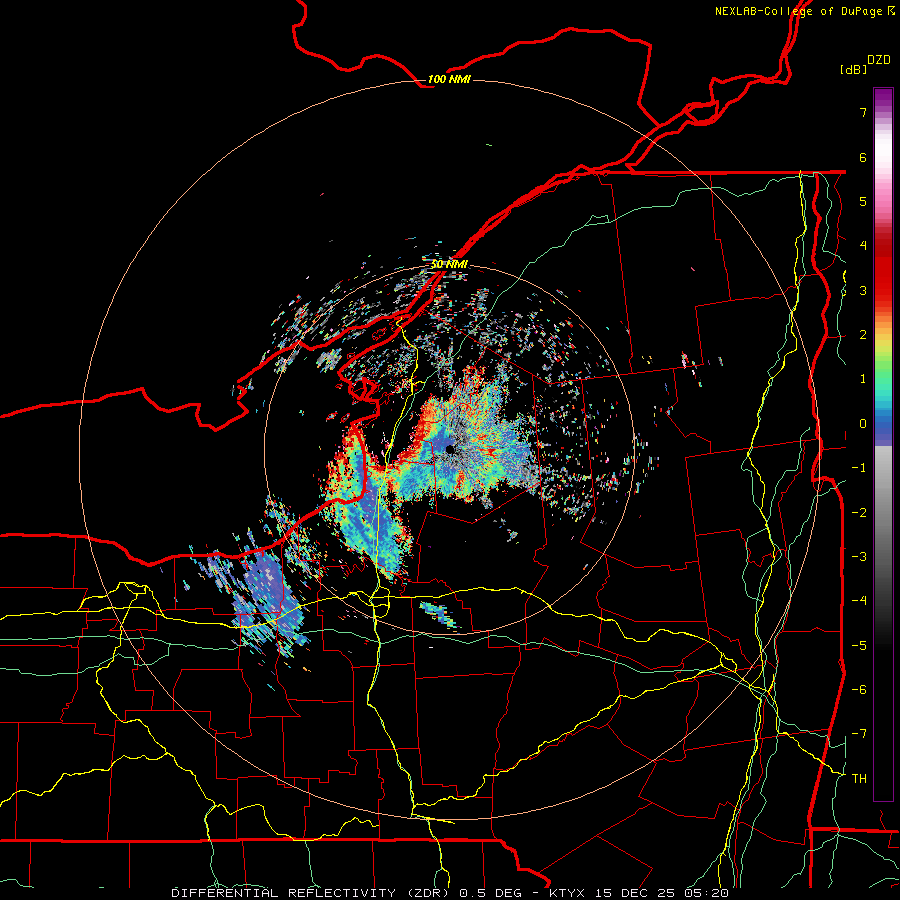Click the 7 value on the color scale
Viewport: 900px width, 900px height.
click(x=863, y=112)
